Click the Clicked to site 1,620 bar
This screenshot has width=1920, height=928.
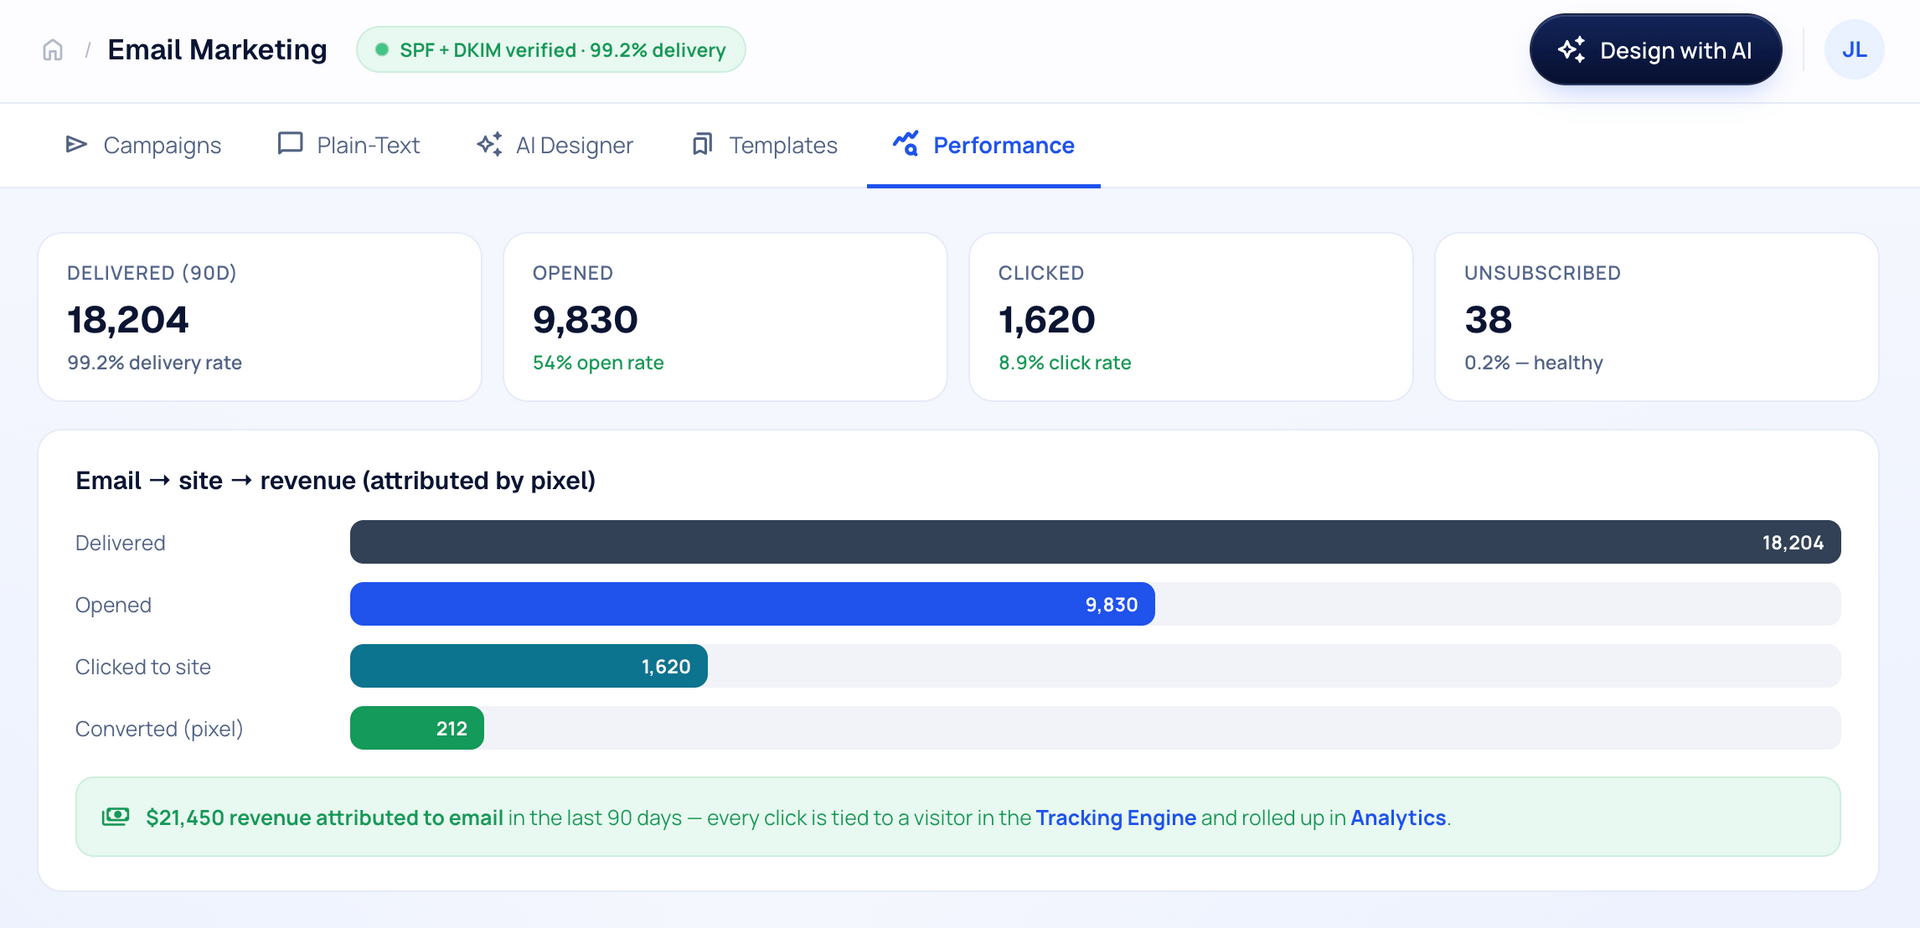[529, 666]
